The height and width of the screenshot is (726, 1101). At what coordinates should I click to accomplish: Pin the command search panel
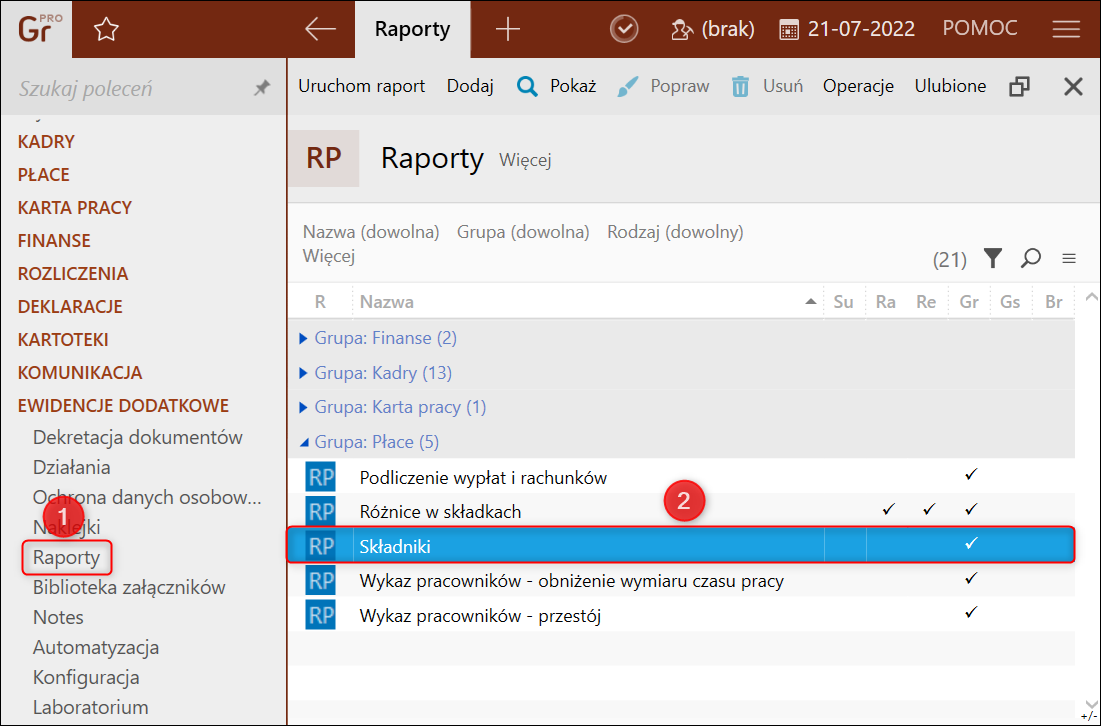[x=262, y=88]
